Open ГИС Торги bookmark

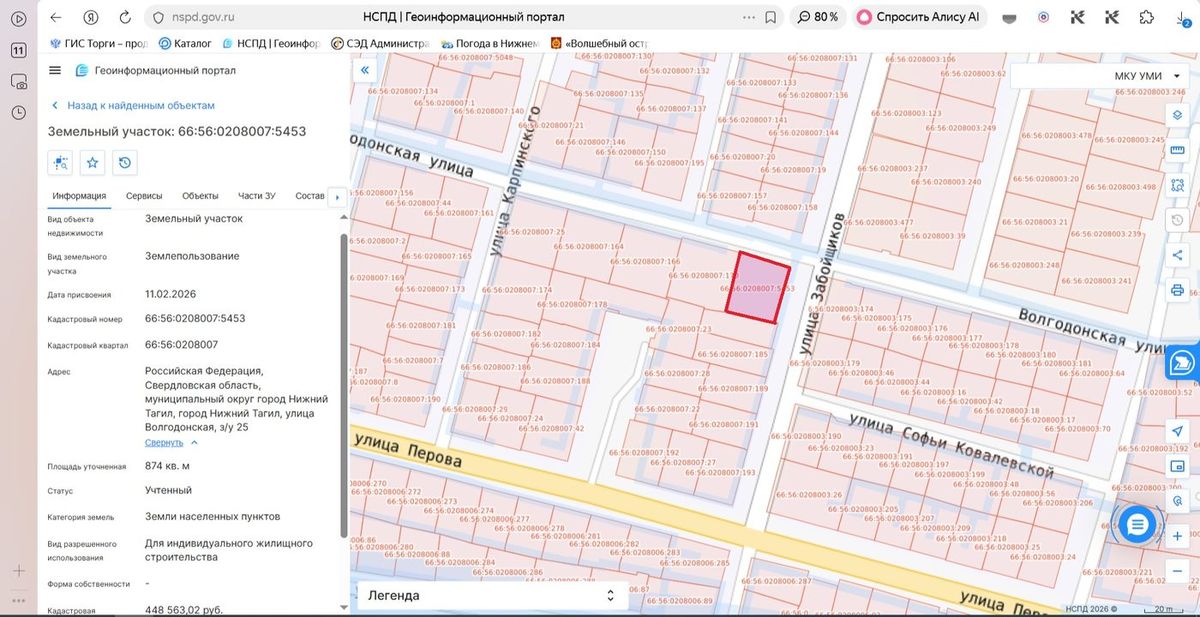coord(98,43)
